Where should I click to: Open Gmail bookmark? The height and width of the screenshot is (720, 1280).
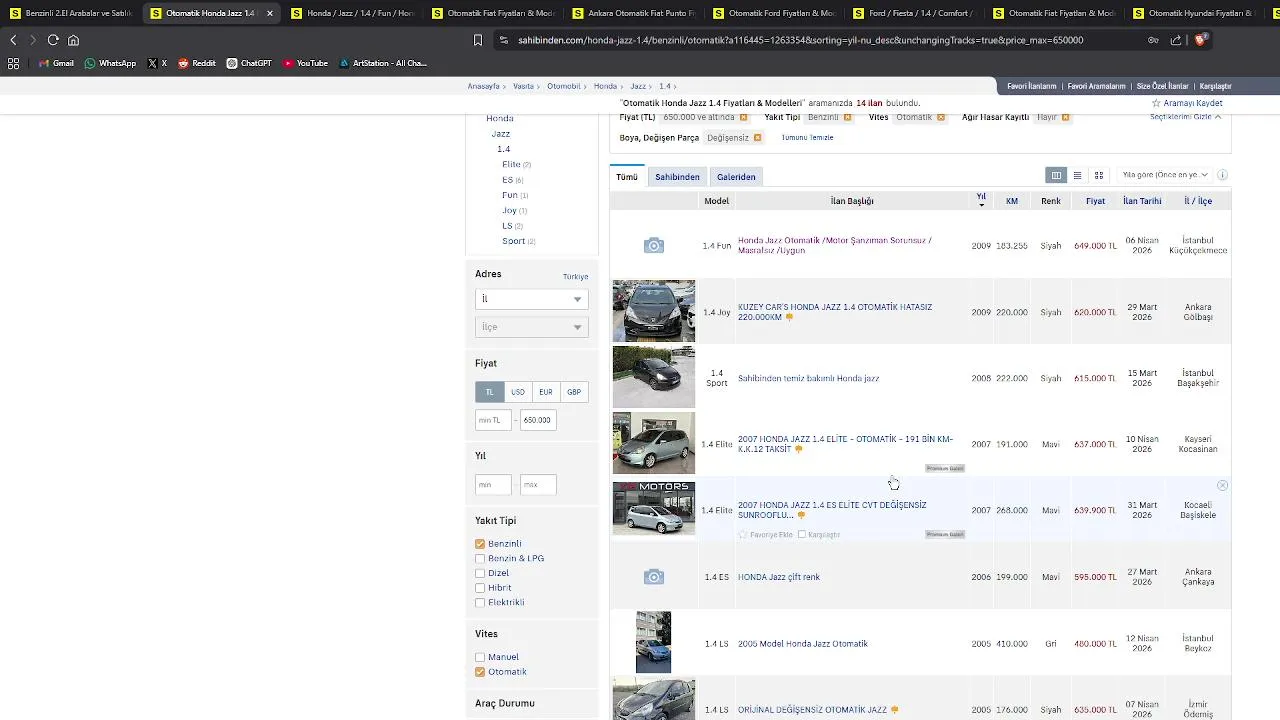[56, 63]
